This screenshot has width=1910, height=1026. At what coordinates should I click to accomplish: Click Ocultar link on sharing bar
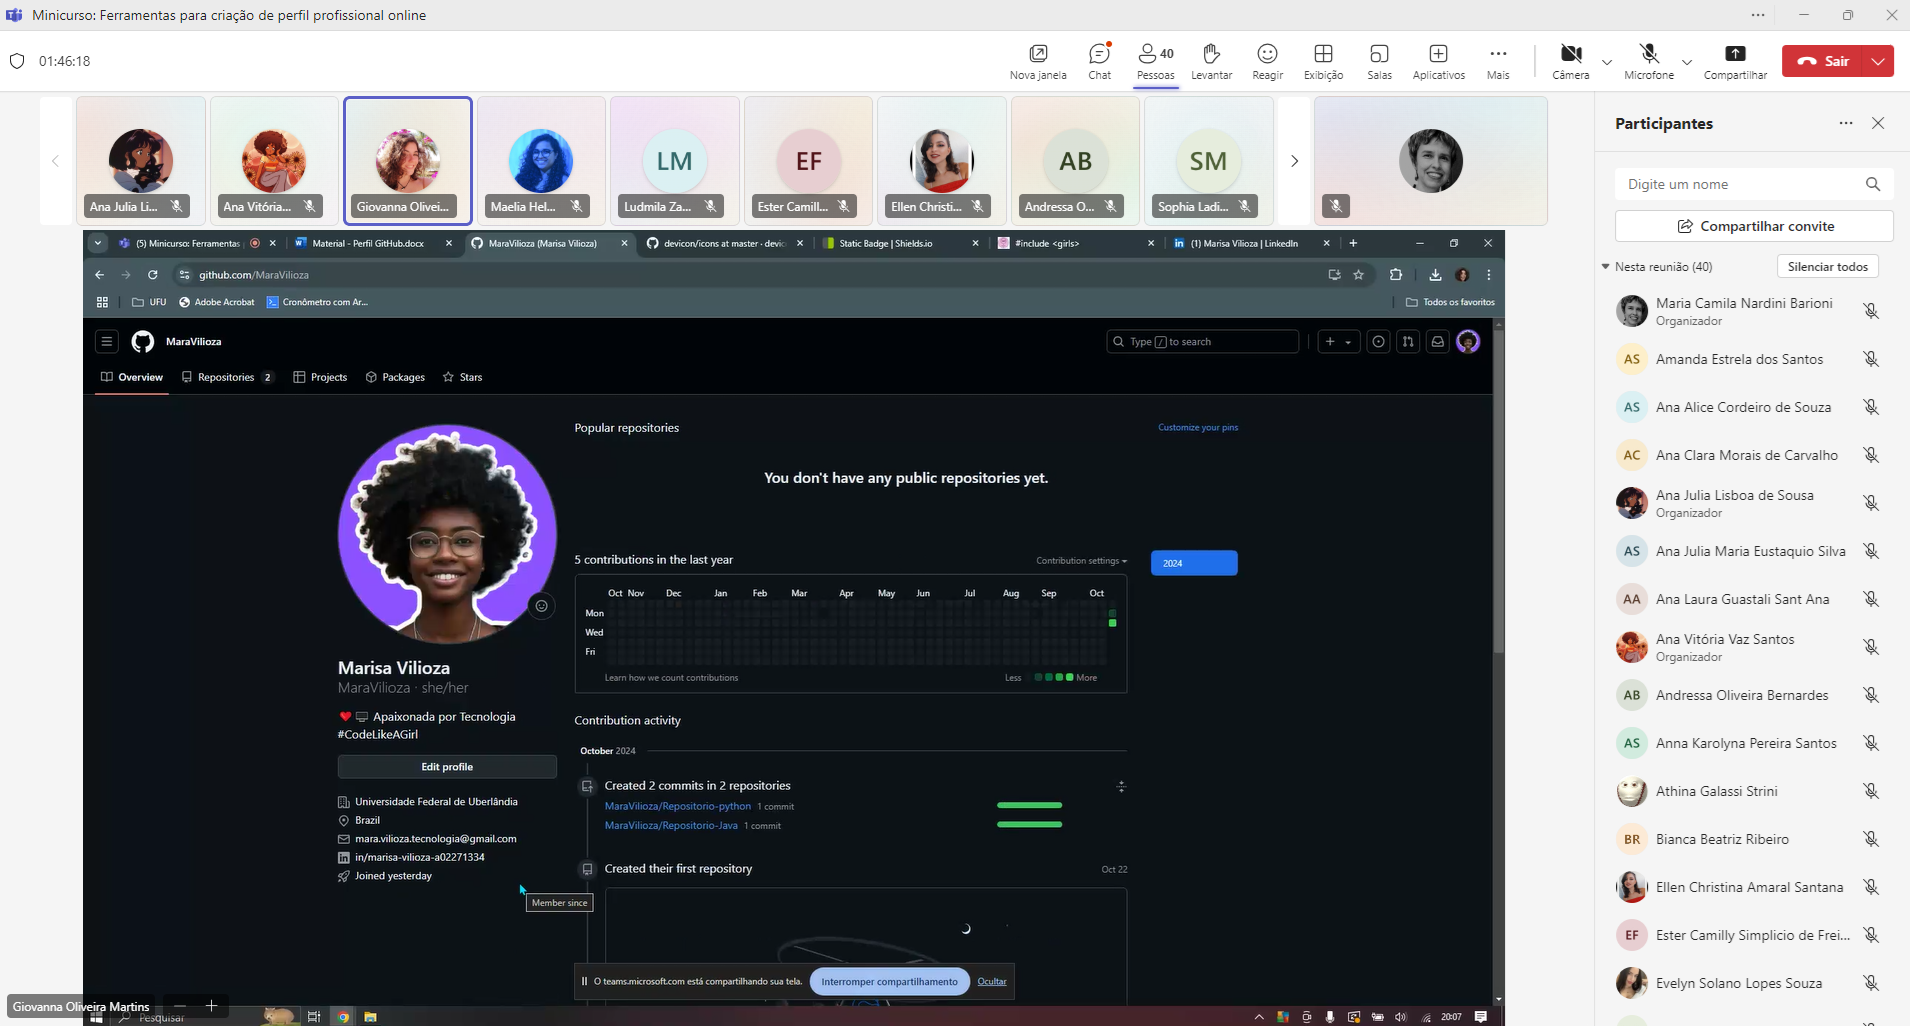pos(991,981)
